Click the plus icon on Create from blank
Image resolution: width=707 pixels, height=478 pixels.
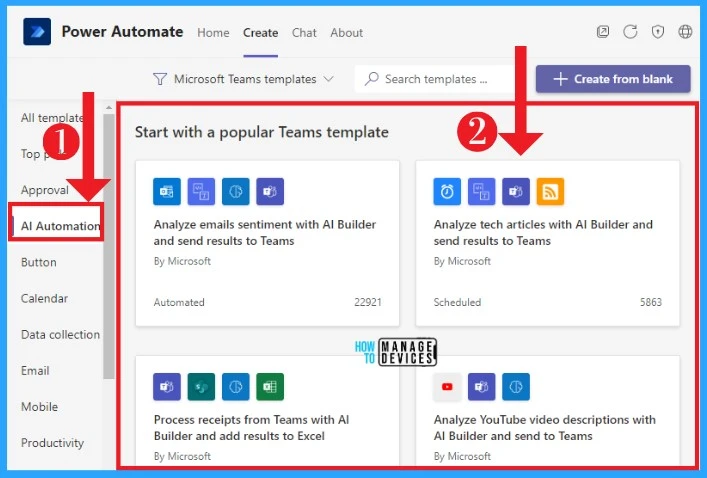(560, 79)
